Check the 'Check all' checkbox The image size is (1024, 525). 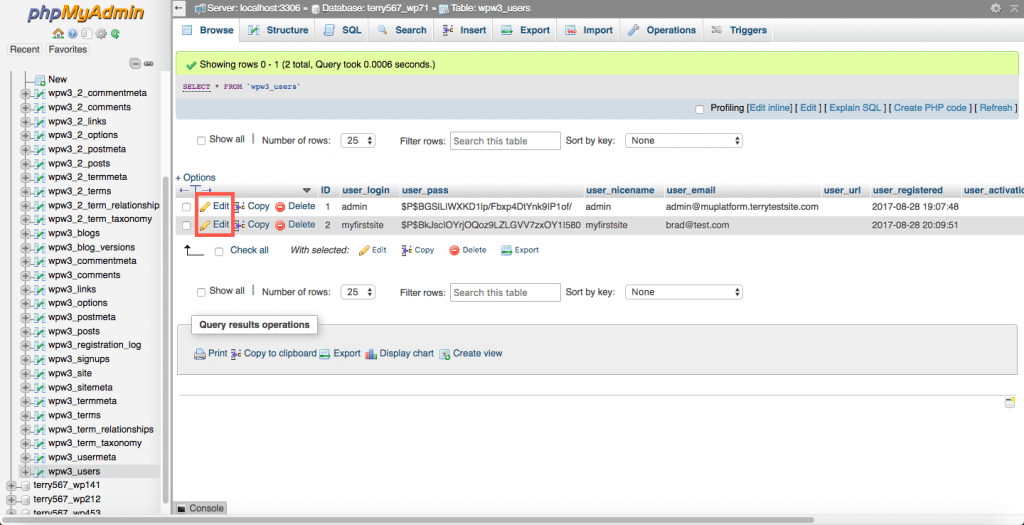pos(219,251)
